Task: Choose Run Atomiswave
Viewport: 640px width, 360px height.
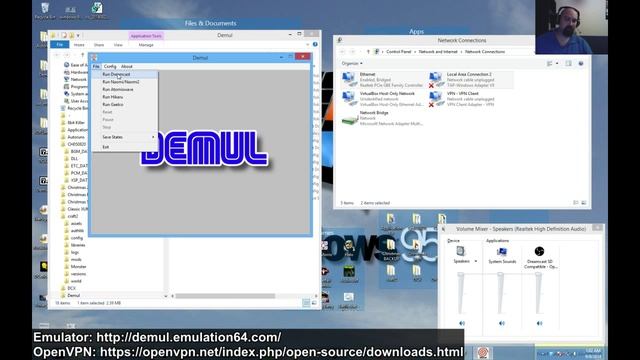Action: pyautogui.click(x=124, y=89)
